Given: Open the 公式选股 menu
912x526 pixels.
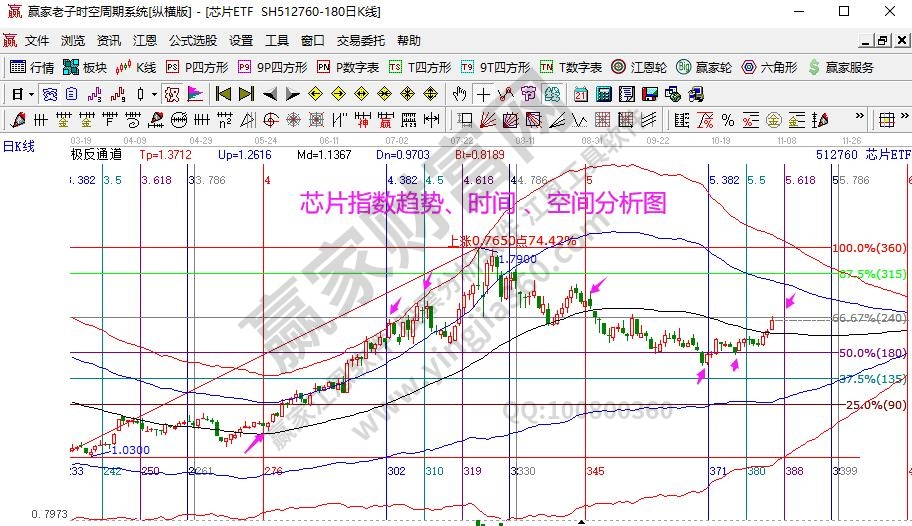Looking at the screenshot, I should click(192, 41).
